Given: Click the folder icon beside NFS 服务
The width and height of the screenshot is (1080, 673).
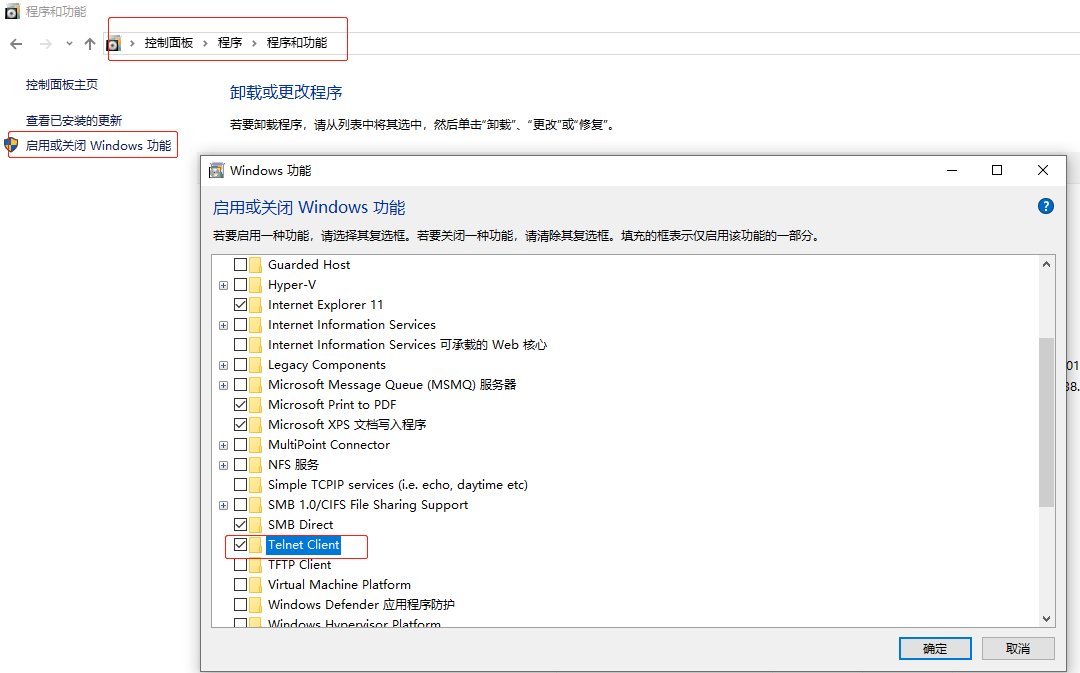Looking at the screenshot, I should click(256, 464).
